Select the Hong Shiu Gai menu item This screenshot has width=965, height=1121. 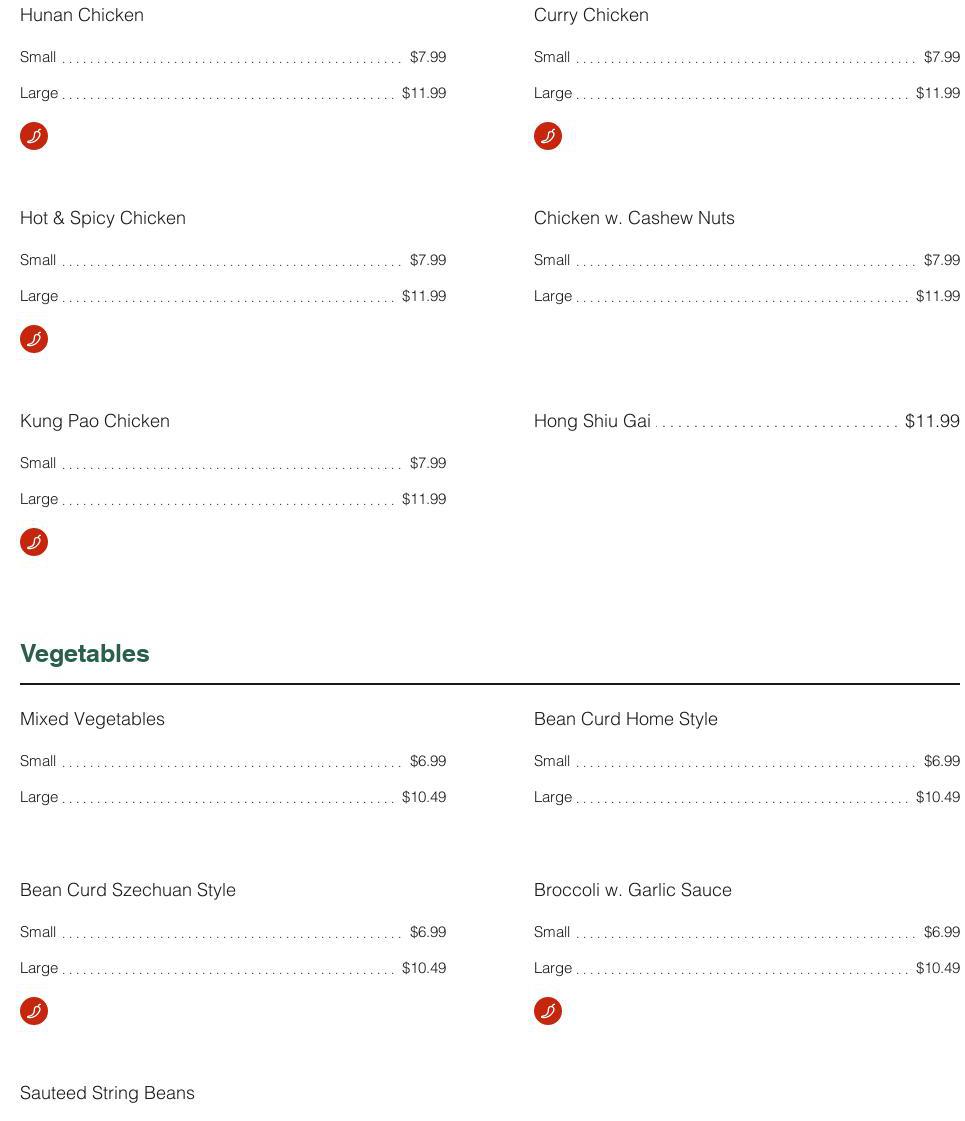[x=592, y=421]
